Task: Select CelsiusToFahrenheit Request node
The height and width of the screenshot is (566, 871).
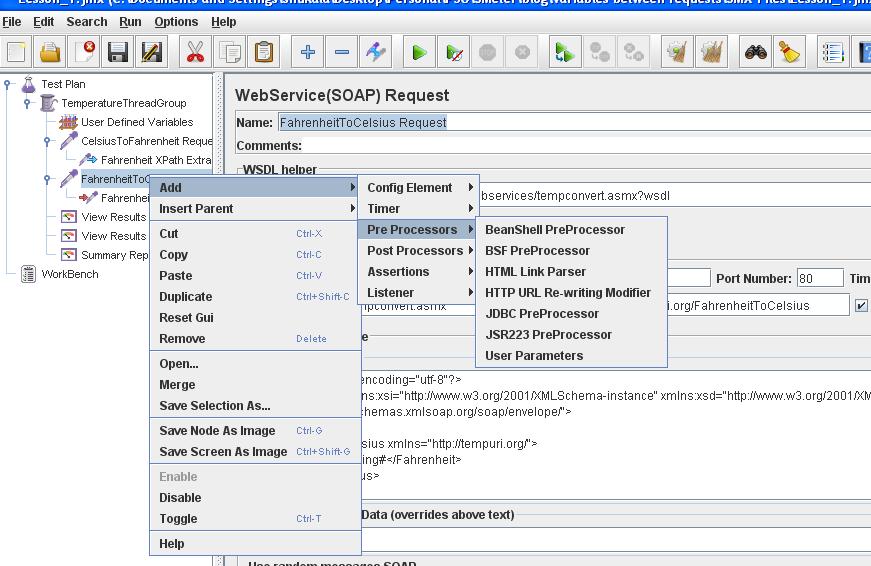Action: 147,141
